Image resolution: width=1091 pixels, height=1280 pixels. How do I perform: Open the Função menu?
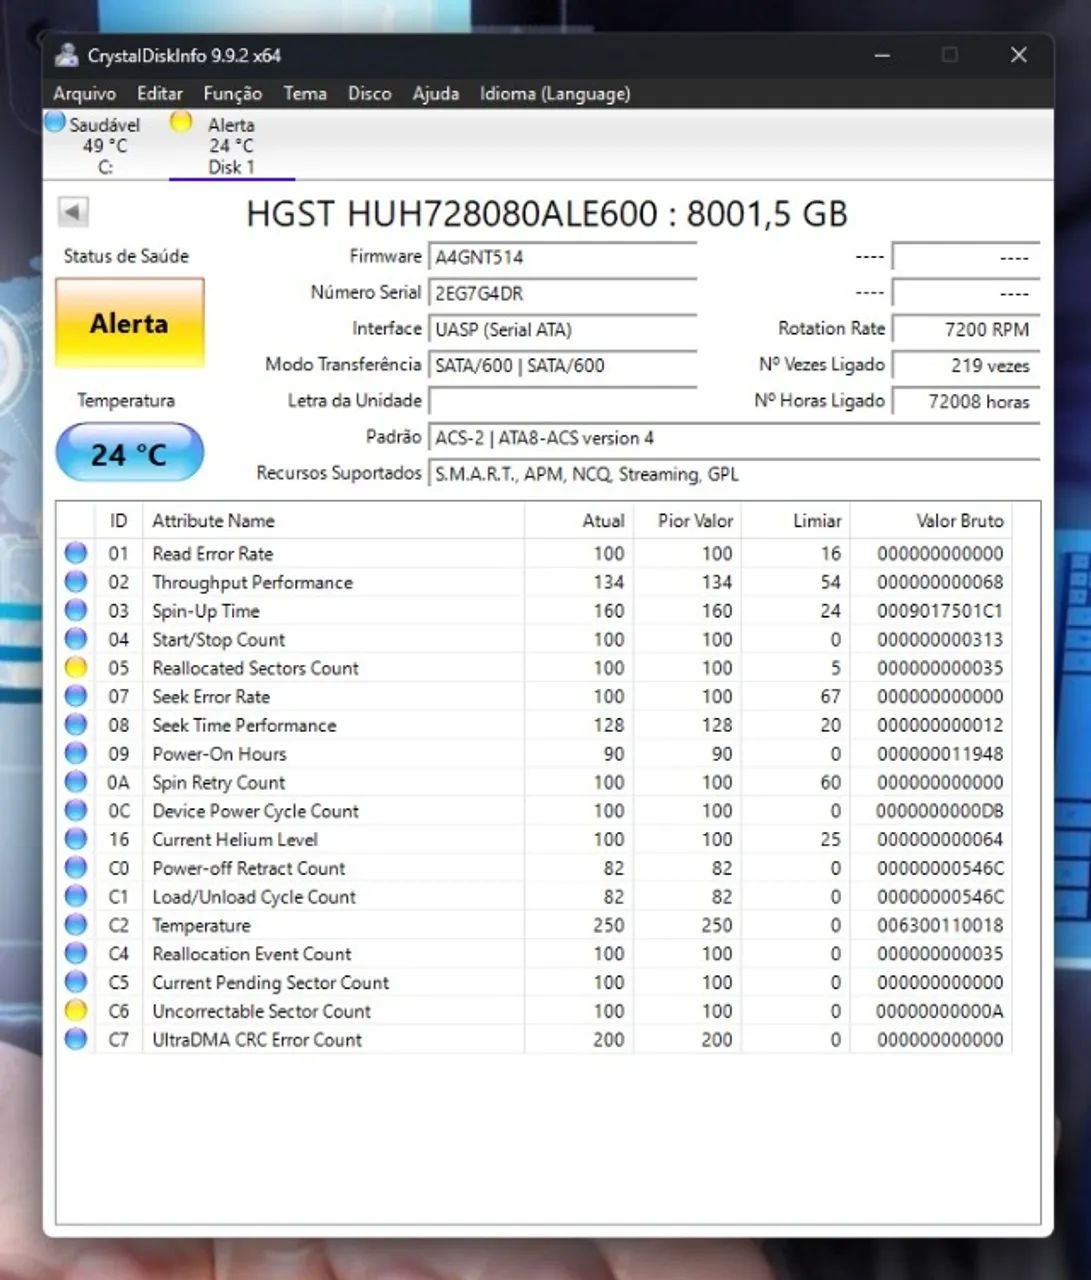(233, 93)
